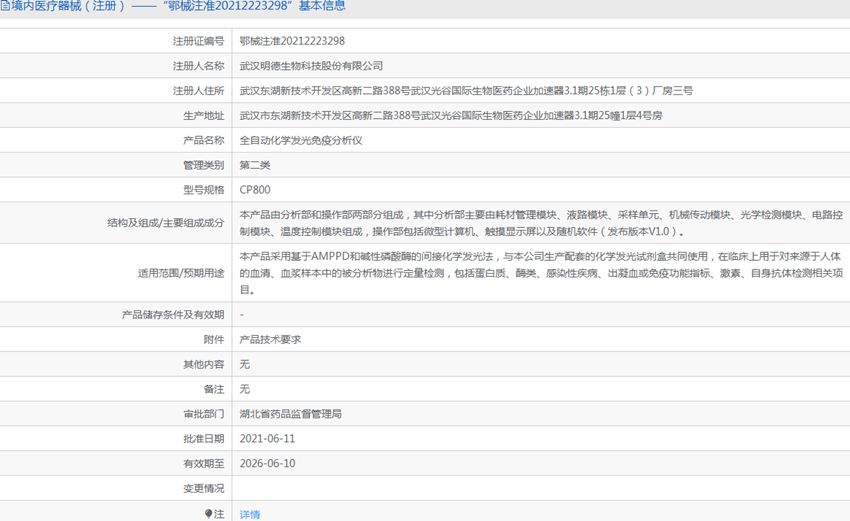Viewport: 850px width, 521px height.
Task: Click the page title 境内医疗器械（注册）基本信息
Action: (x=178, y=7)
